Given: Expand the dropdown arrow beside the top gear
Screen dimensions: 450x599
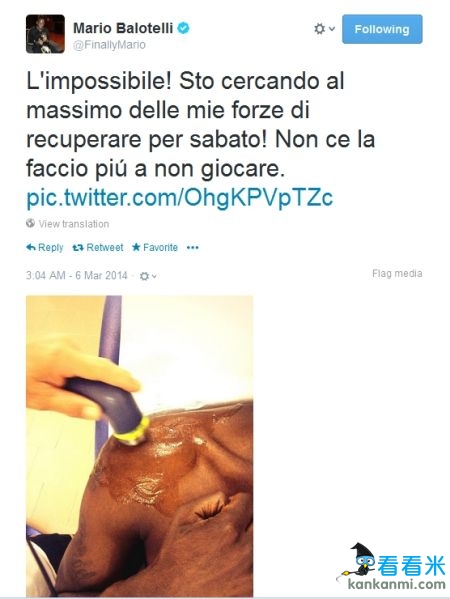Looking at the screenshot, I should 332,29.
